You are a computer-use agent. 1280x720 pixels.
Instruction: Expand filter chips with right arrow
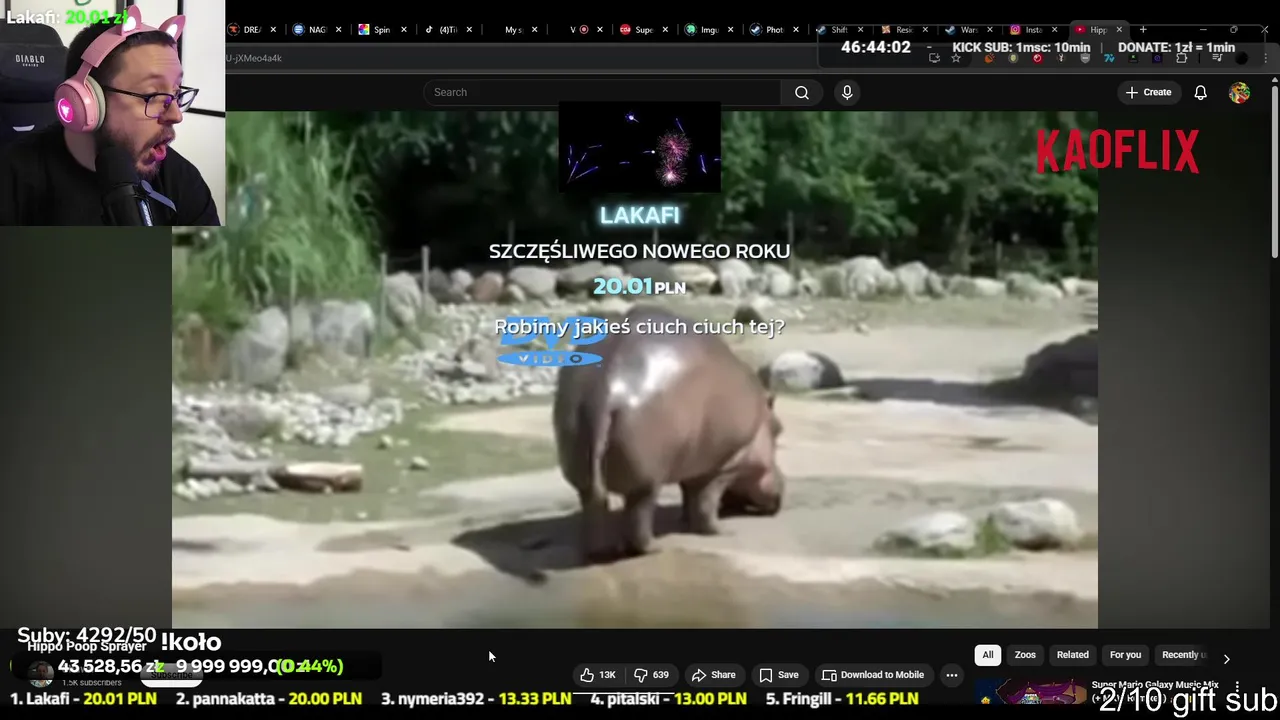[x=1226, y=659]
